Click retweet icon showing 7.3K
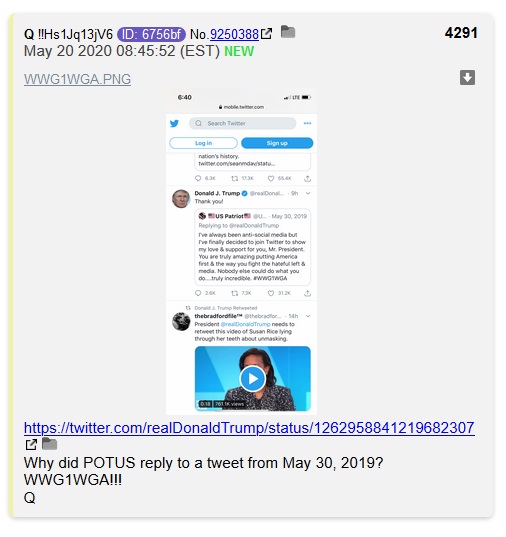The image size is (506, 537). [x=235, y=293]
